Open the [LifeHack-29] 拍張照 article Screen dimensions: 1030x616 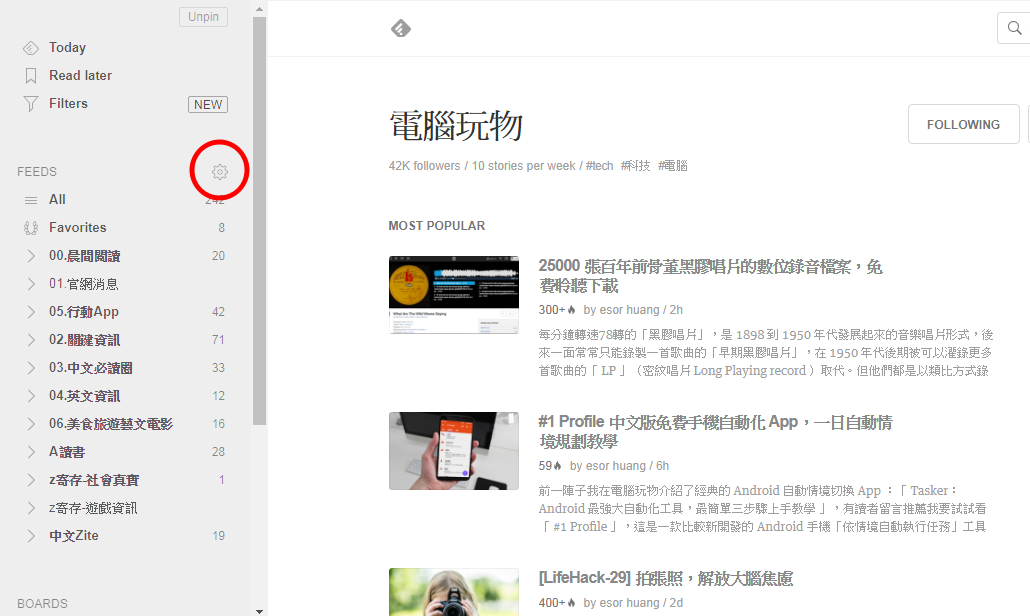click(x=665, y=578)
